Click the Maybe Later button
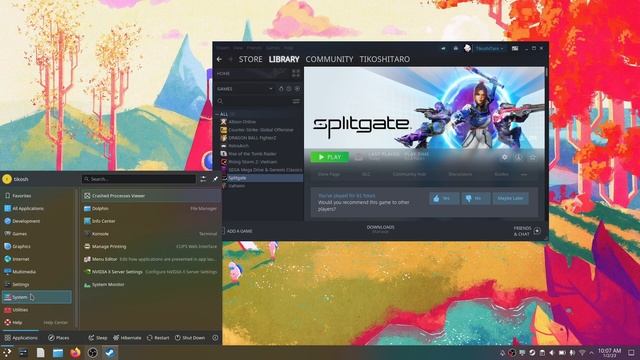 510,198
